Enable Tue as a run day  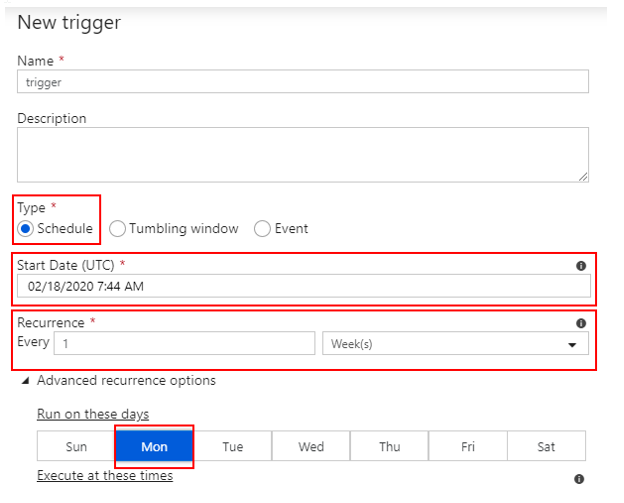pos(233,447)
